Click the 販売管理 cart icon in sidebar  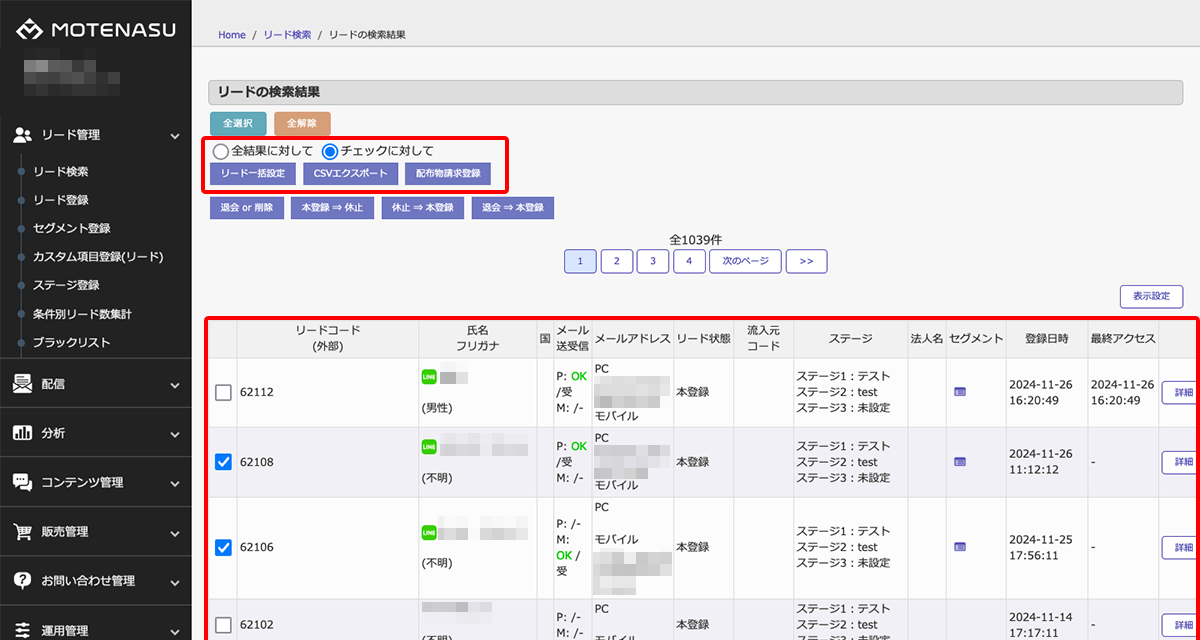[22, 531]
